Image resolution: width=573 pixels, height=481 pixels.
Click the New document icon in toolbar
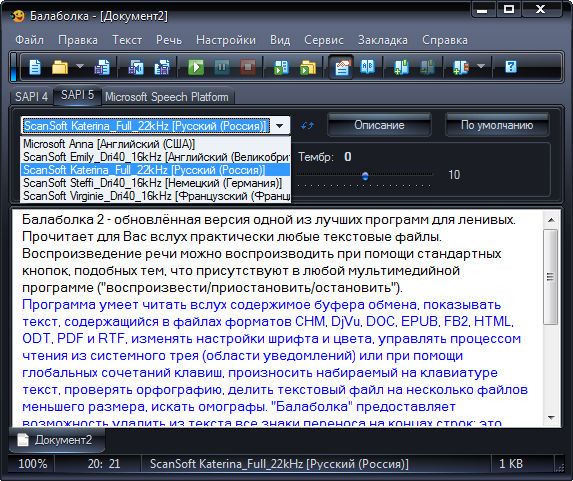[x=35, y=67]
